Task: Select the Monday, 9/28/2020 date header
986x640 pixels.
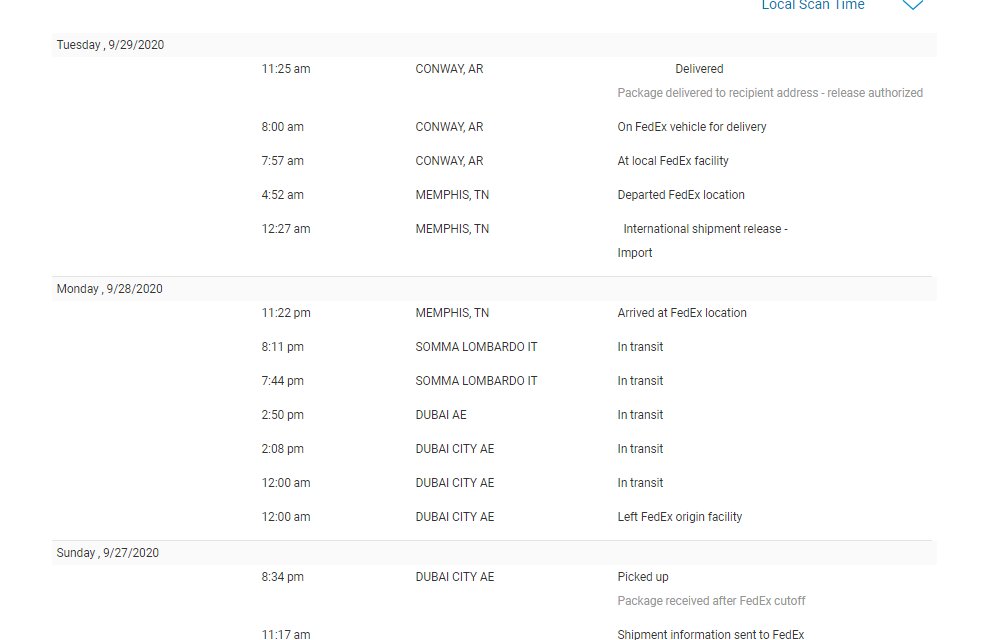Action: tap(109, 289)
